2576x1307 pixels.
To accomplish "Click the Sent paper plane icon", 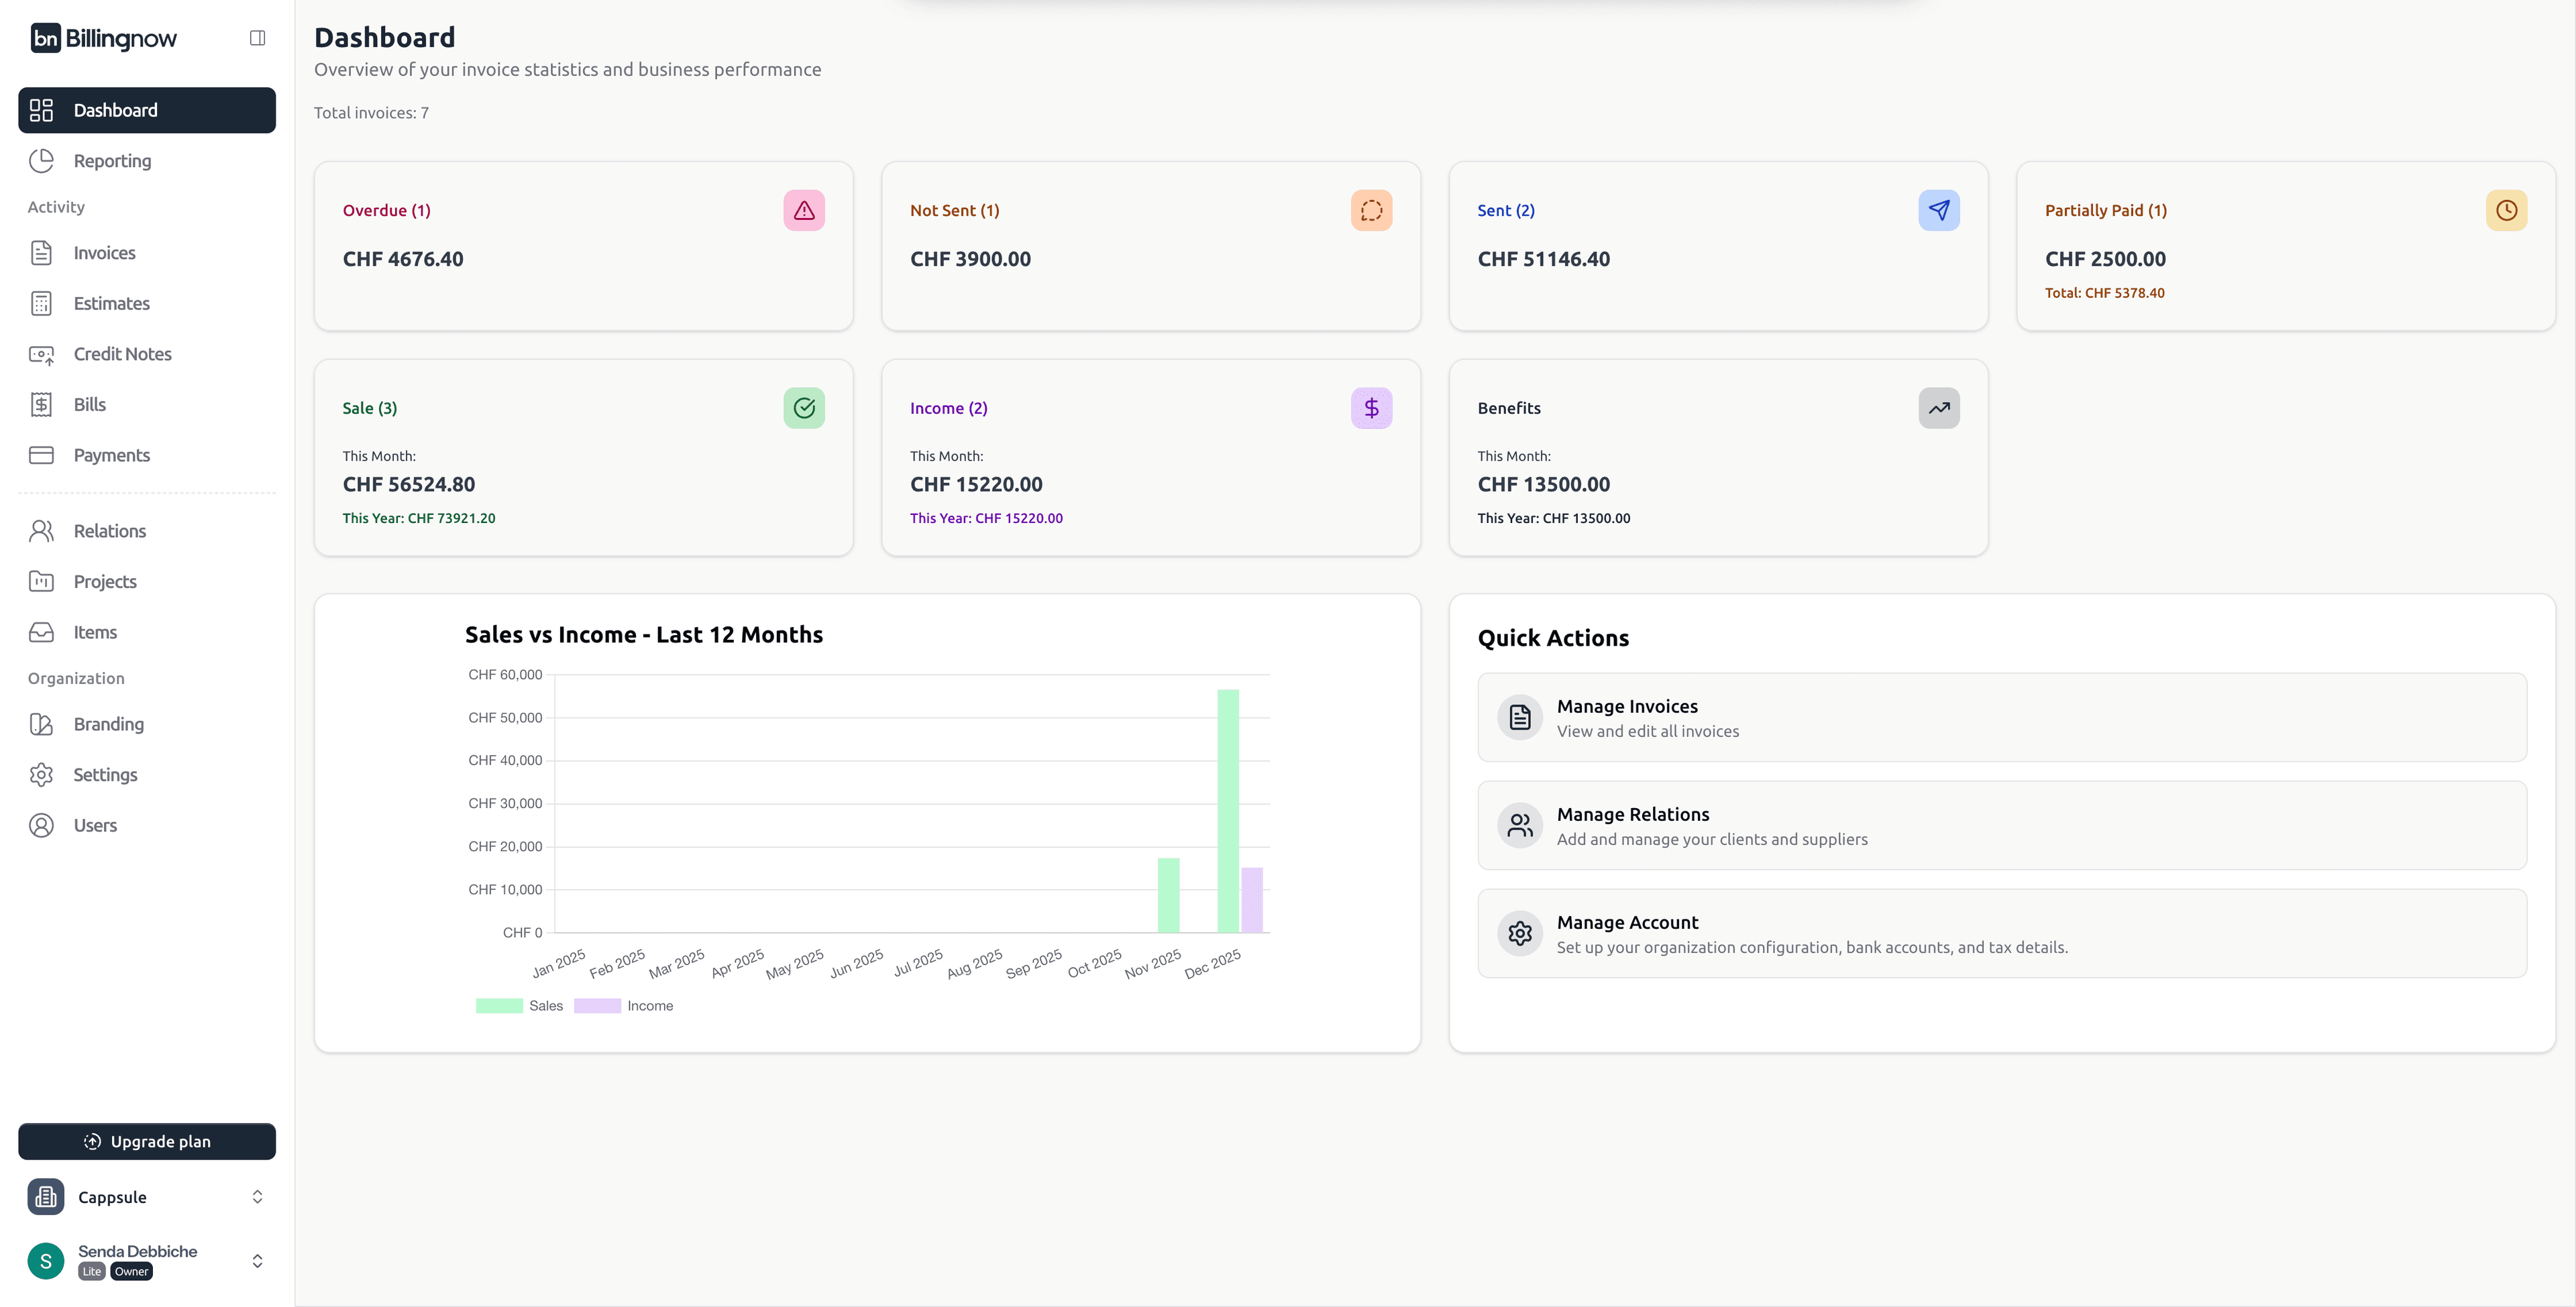I will pyautogui.click(x=1938, y=210).
